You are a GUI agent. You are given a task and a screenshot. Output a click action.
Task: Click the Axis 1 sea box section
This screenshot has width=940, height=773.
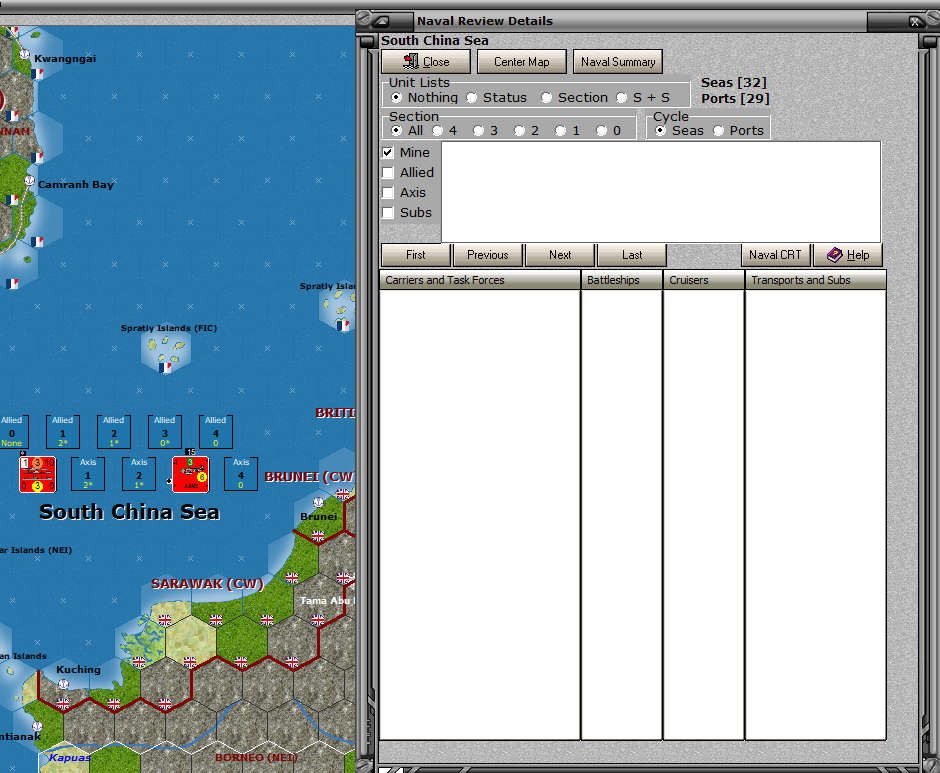tap(88, 474)
